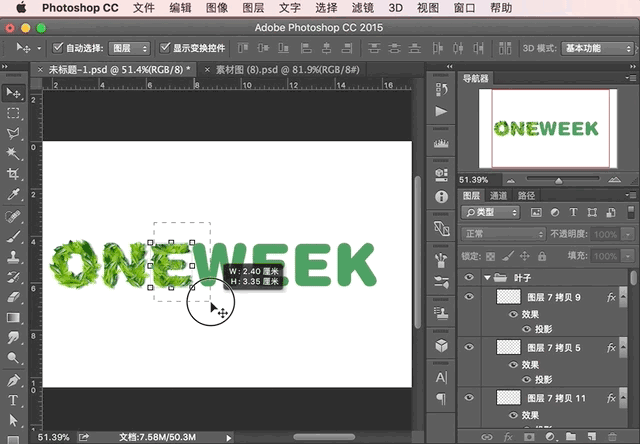
Task: Open the 图层 menu in menu bar
Action: tap(253, 8)
